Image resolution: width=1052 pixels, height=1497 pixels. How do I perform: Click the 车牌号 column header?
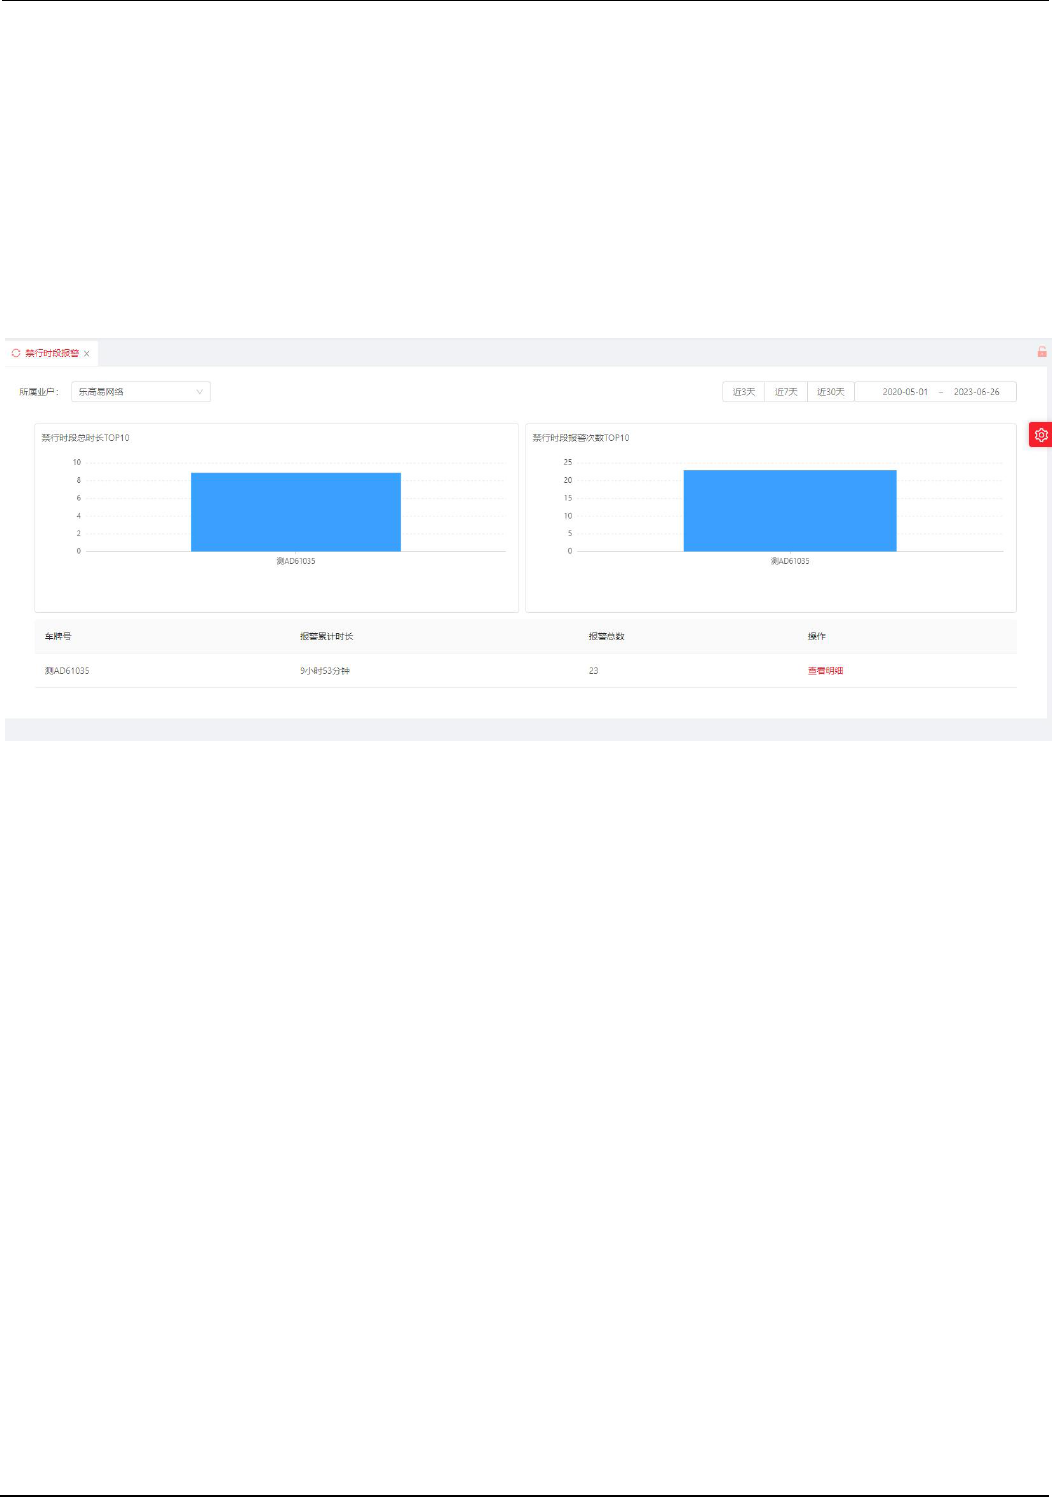tap(58, 637)
